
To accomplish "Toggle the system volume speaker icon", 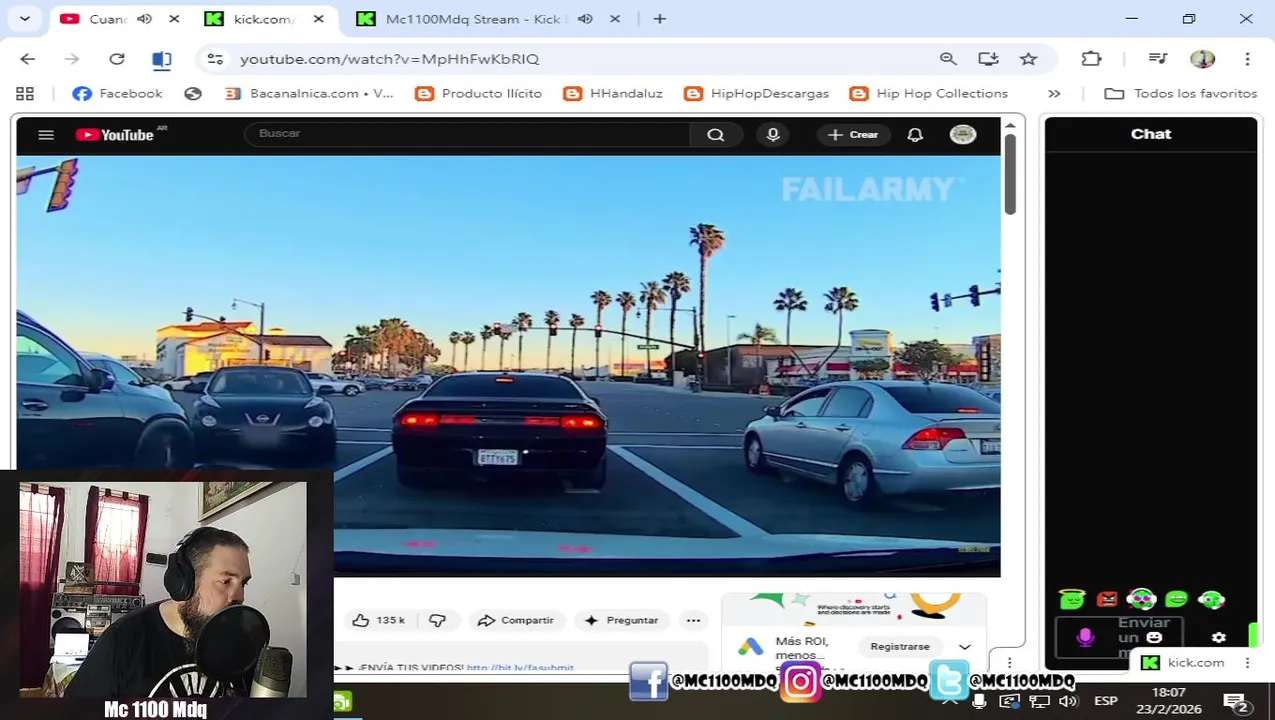I will click(x=1067, y=701).
